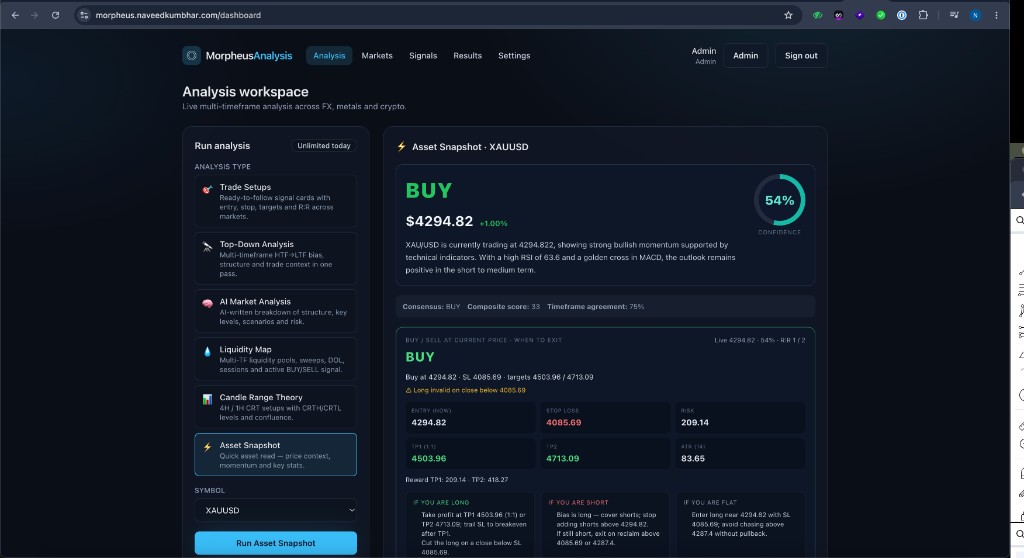
Task: Click the browser forward arrow
Action: (35, 15)
